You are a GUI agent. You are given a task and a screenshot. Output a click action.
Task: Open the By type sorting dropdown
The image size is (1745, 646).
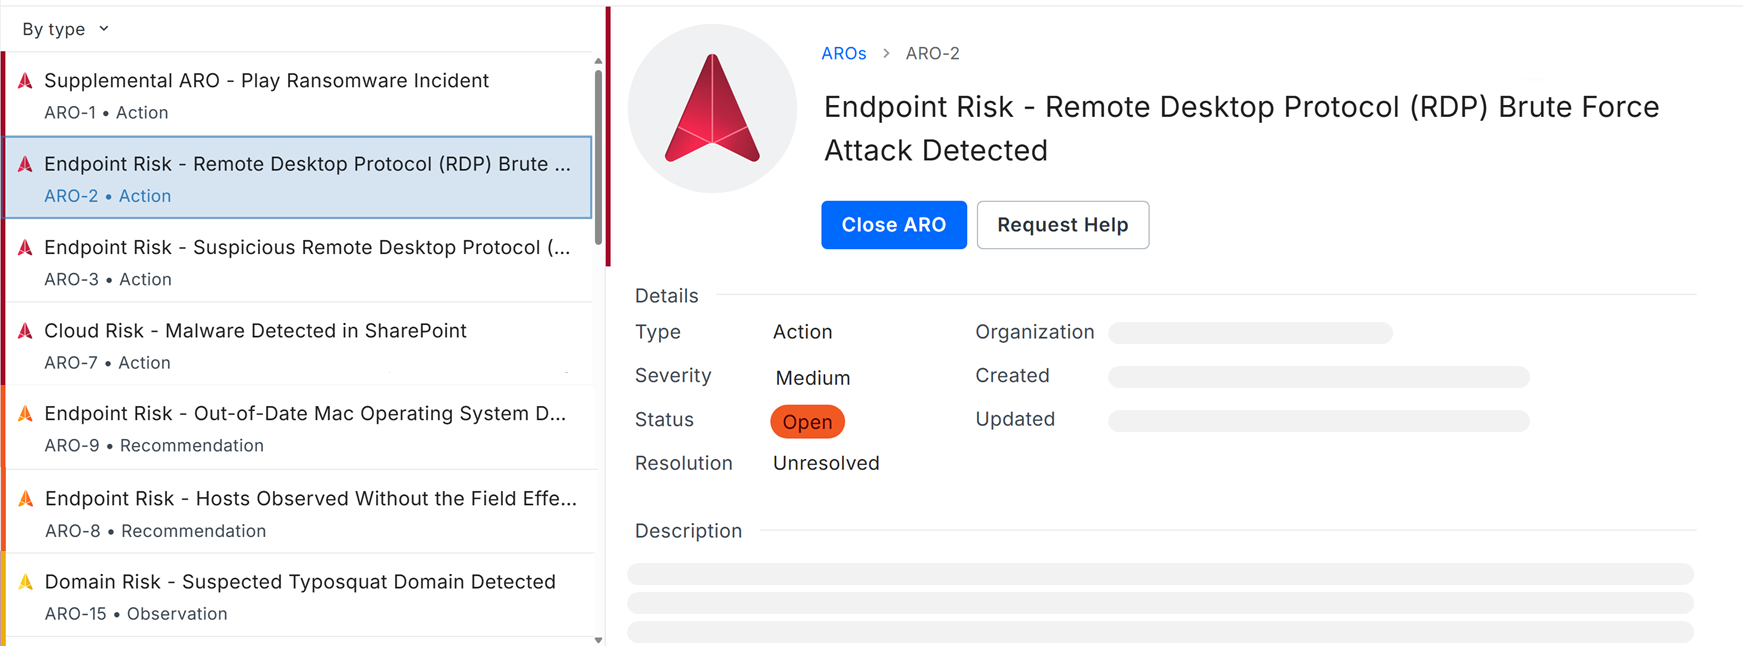[x=65, y=29]
